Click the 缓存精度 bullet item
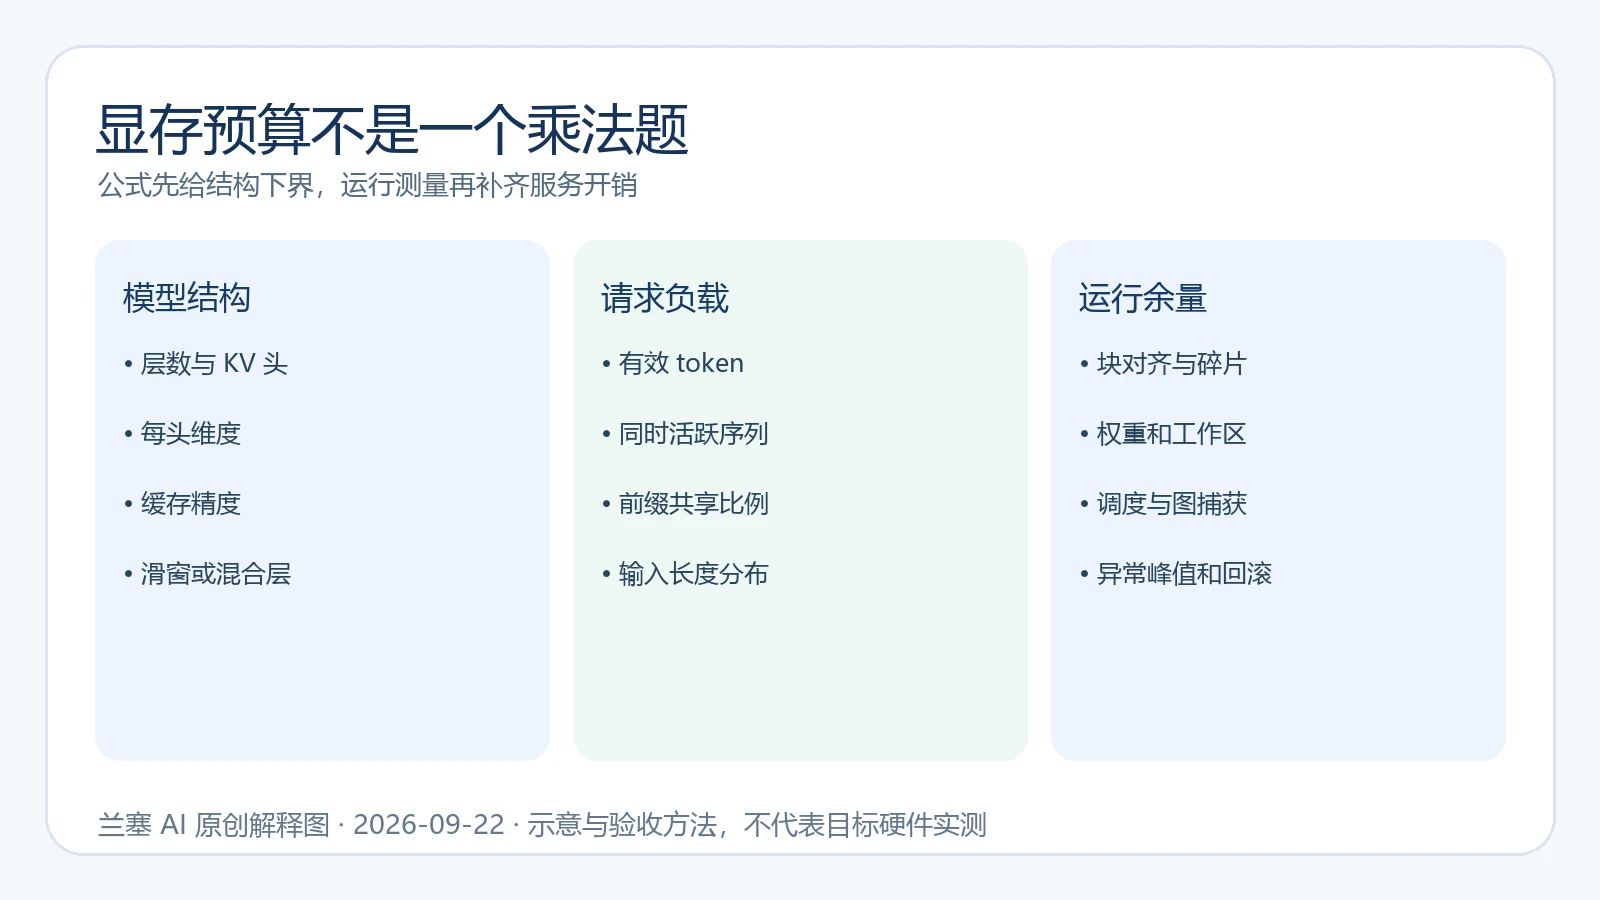 (x=182, y=504)
